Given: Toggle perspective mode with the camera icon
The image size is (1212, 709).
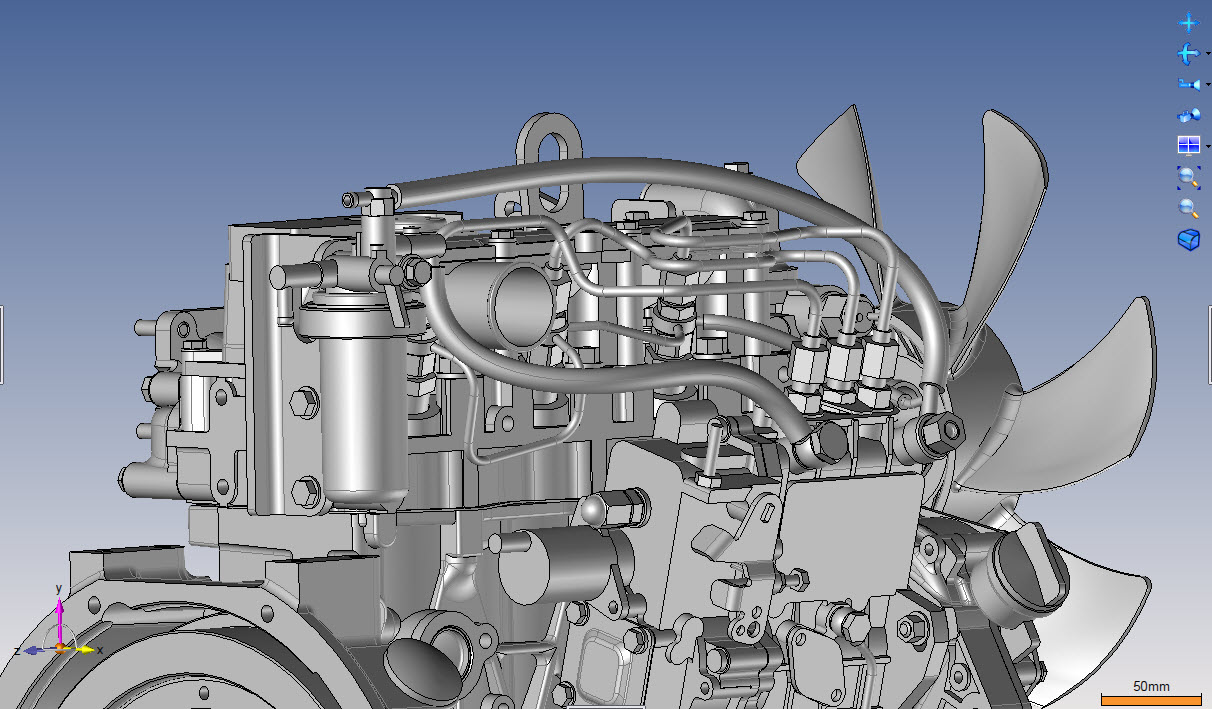Looking at the screenshot, I should [x=1188, y=114].
